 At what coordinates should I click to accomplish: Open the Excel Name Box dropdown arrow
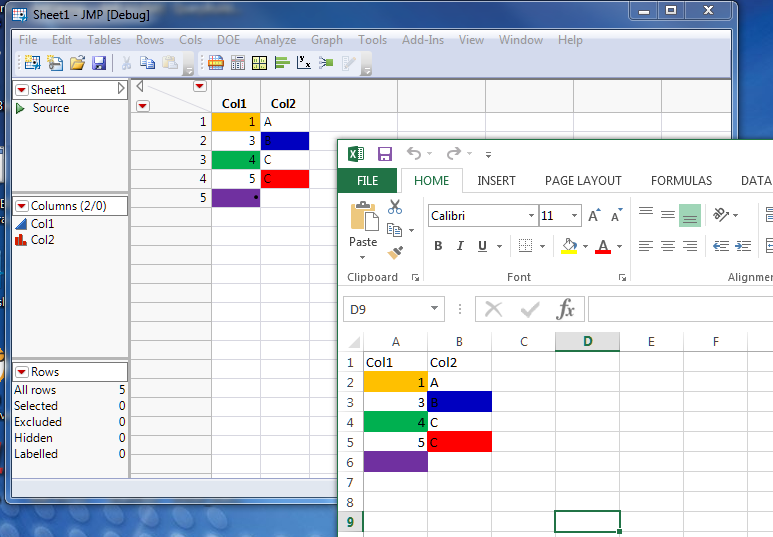click(x=434, y=309)
